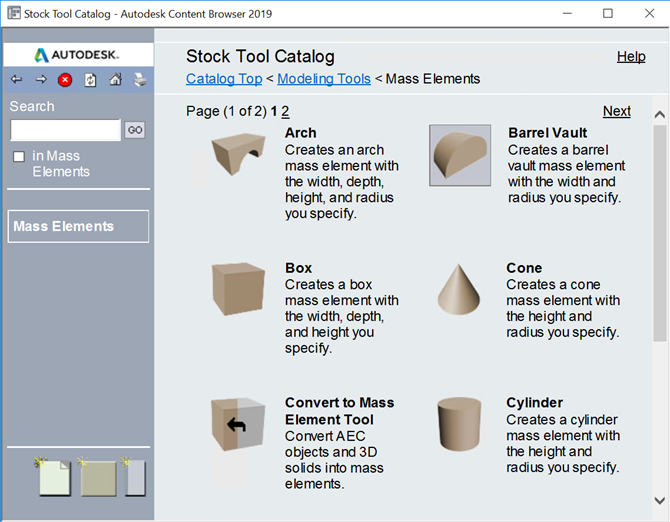Close the Content Browser window

tap(649, 13)
